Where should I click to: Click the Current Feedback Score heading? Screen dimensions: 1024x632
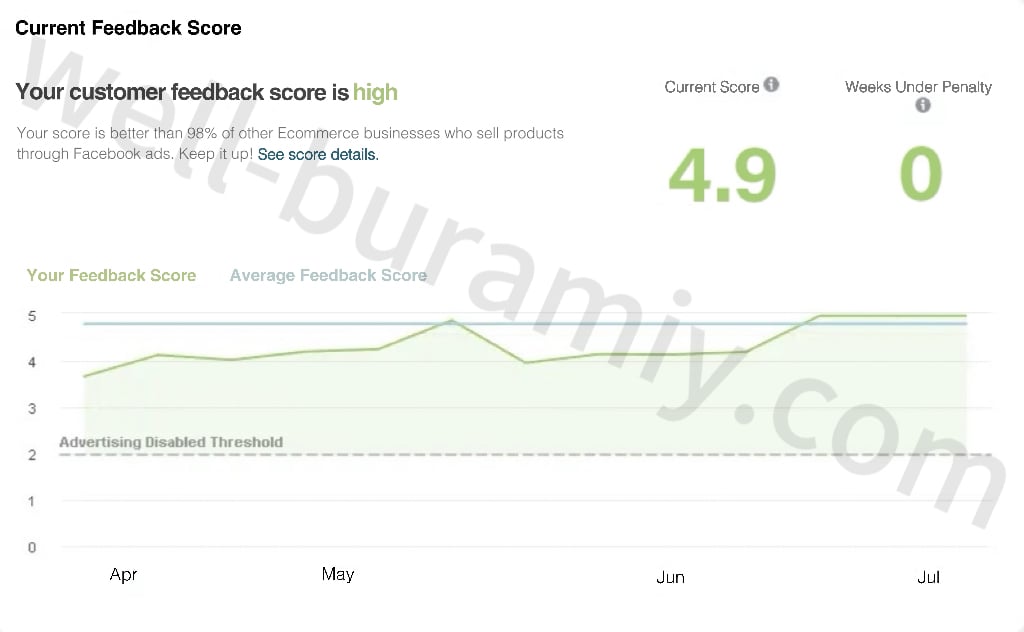128,28
